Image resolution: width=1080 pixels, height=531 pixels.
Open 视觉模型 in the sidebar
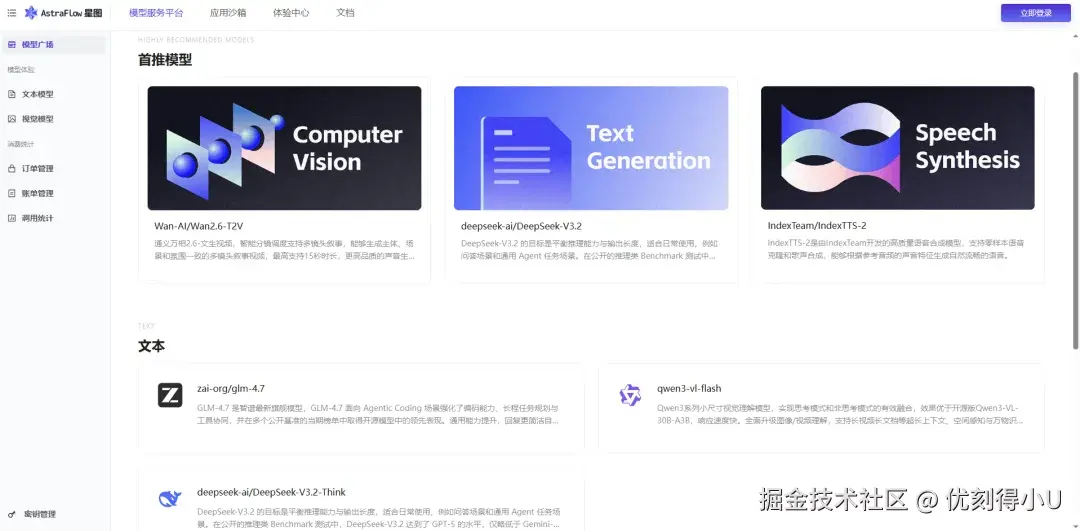(38, 119)
